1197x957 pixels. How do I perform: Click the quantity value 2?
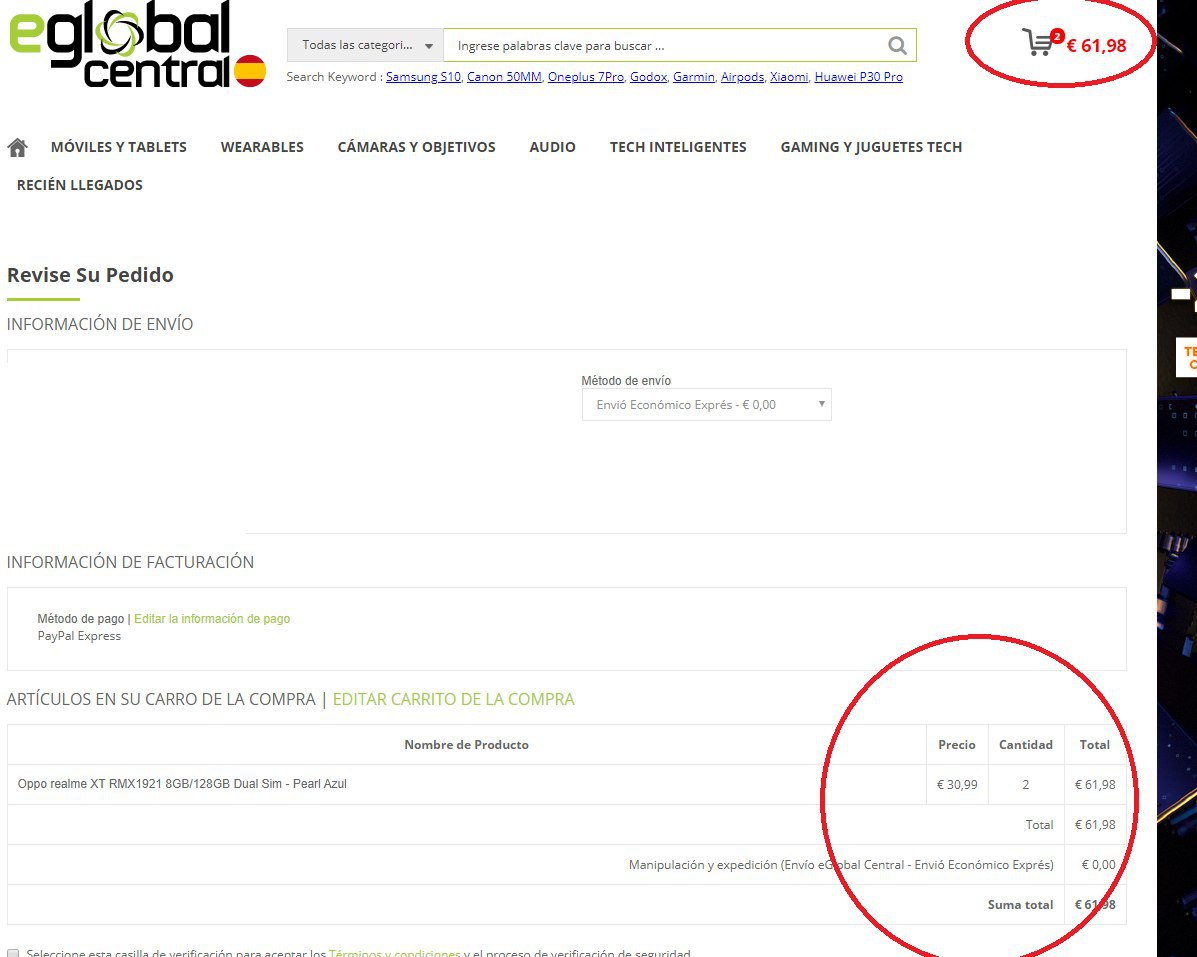(1026, 785)
